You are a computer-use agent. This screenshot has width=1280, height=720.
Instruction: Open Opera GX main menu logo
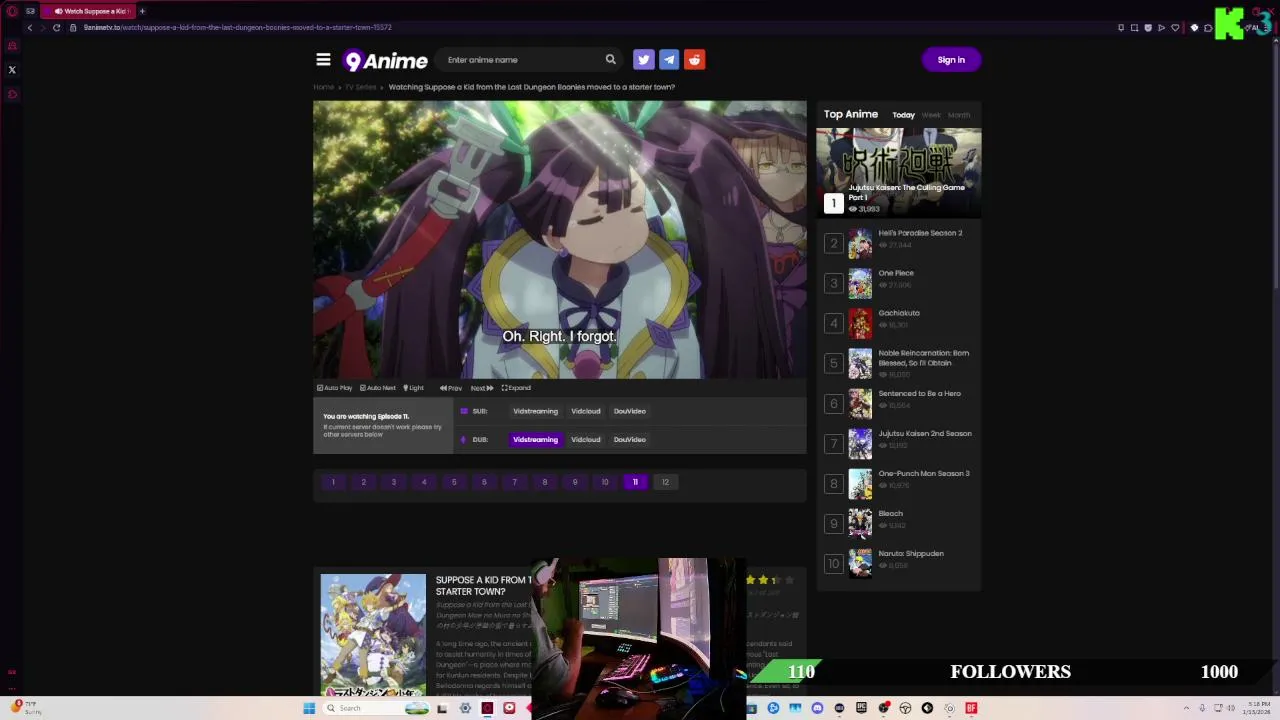[x=12, y=11]
